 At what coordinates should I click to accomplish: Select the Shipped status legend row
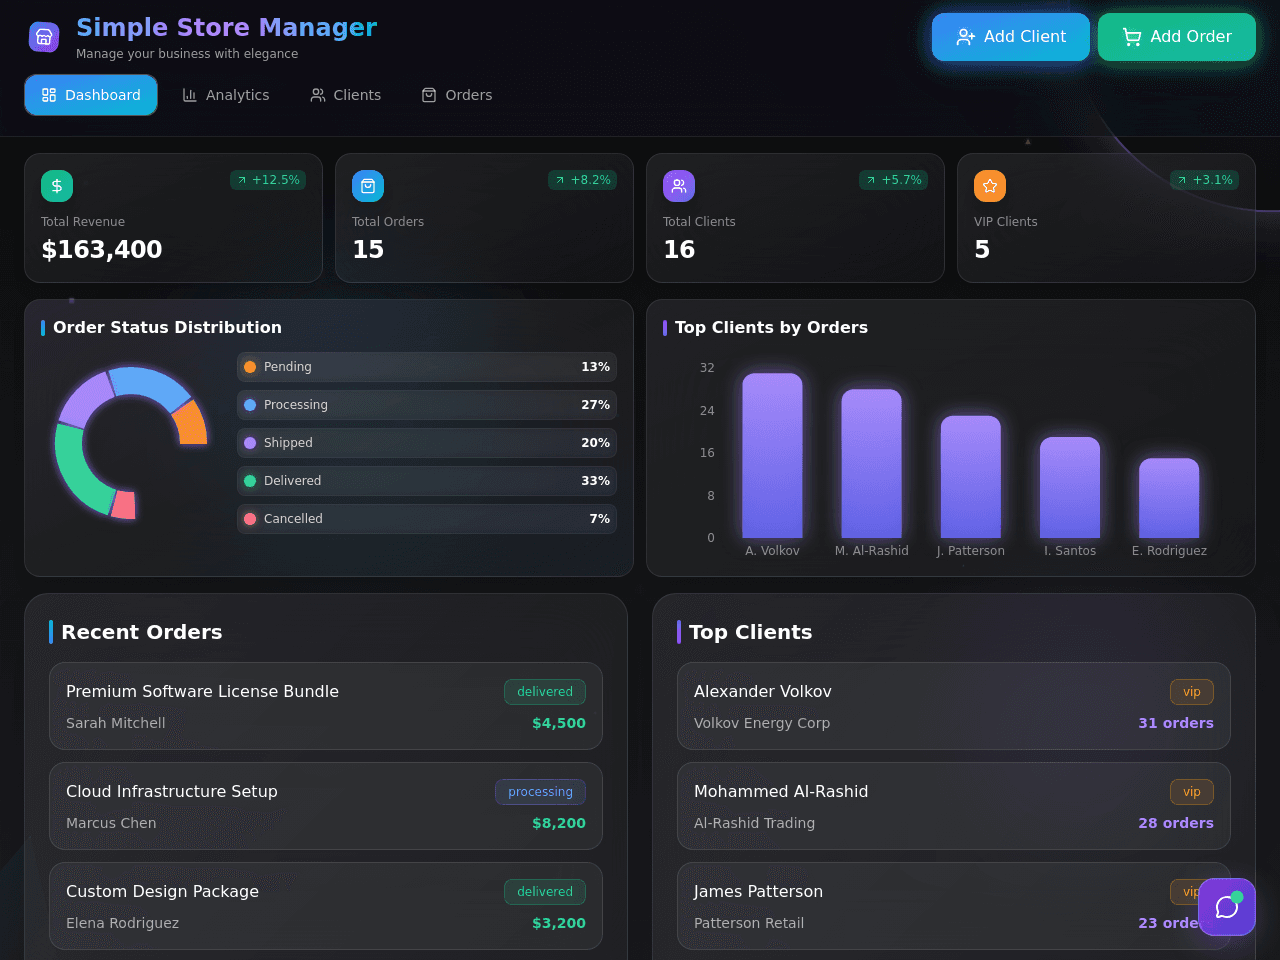pyautogui.click(x=427, y=443)
